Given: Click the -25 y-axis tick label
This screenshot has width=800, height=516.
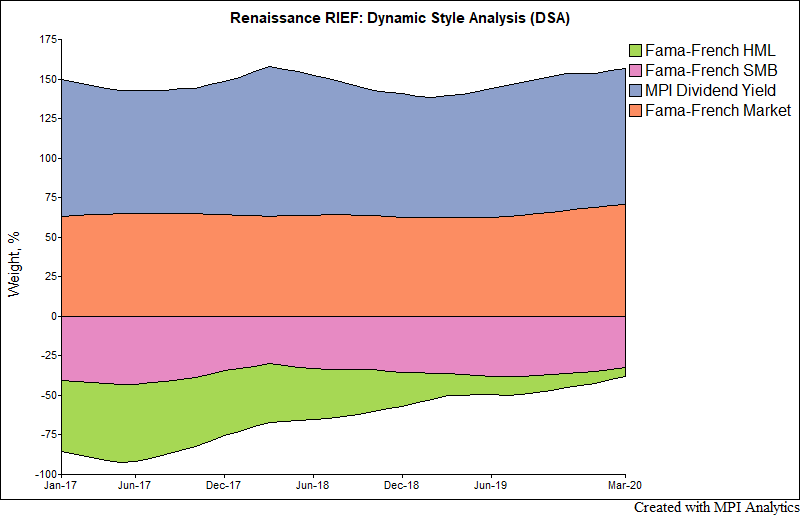Looking at the screenshot, I should pyautogui.click(x=49, y=356).
